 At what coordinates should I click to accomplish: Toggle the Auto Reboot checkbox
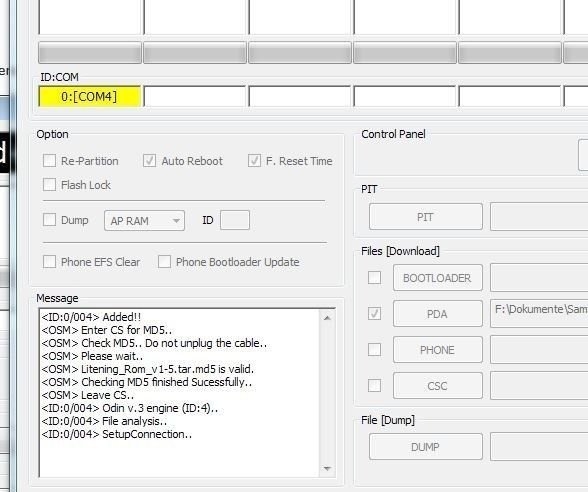(149, 161)
